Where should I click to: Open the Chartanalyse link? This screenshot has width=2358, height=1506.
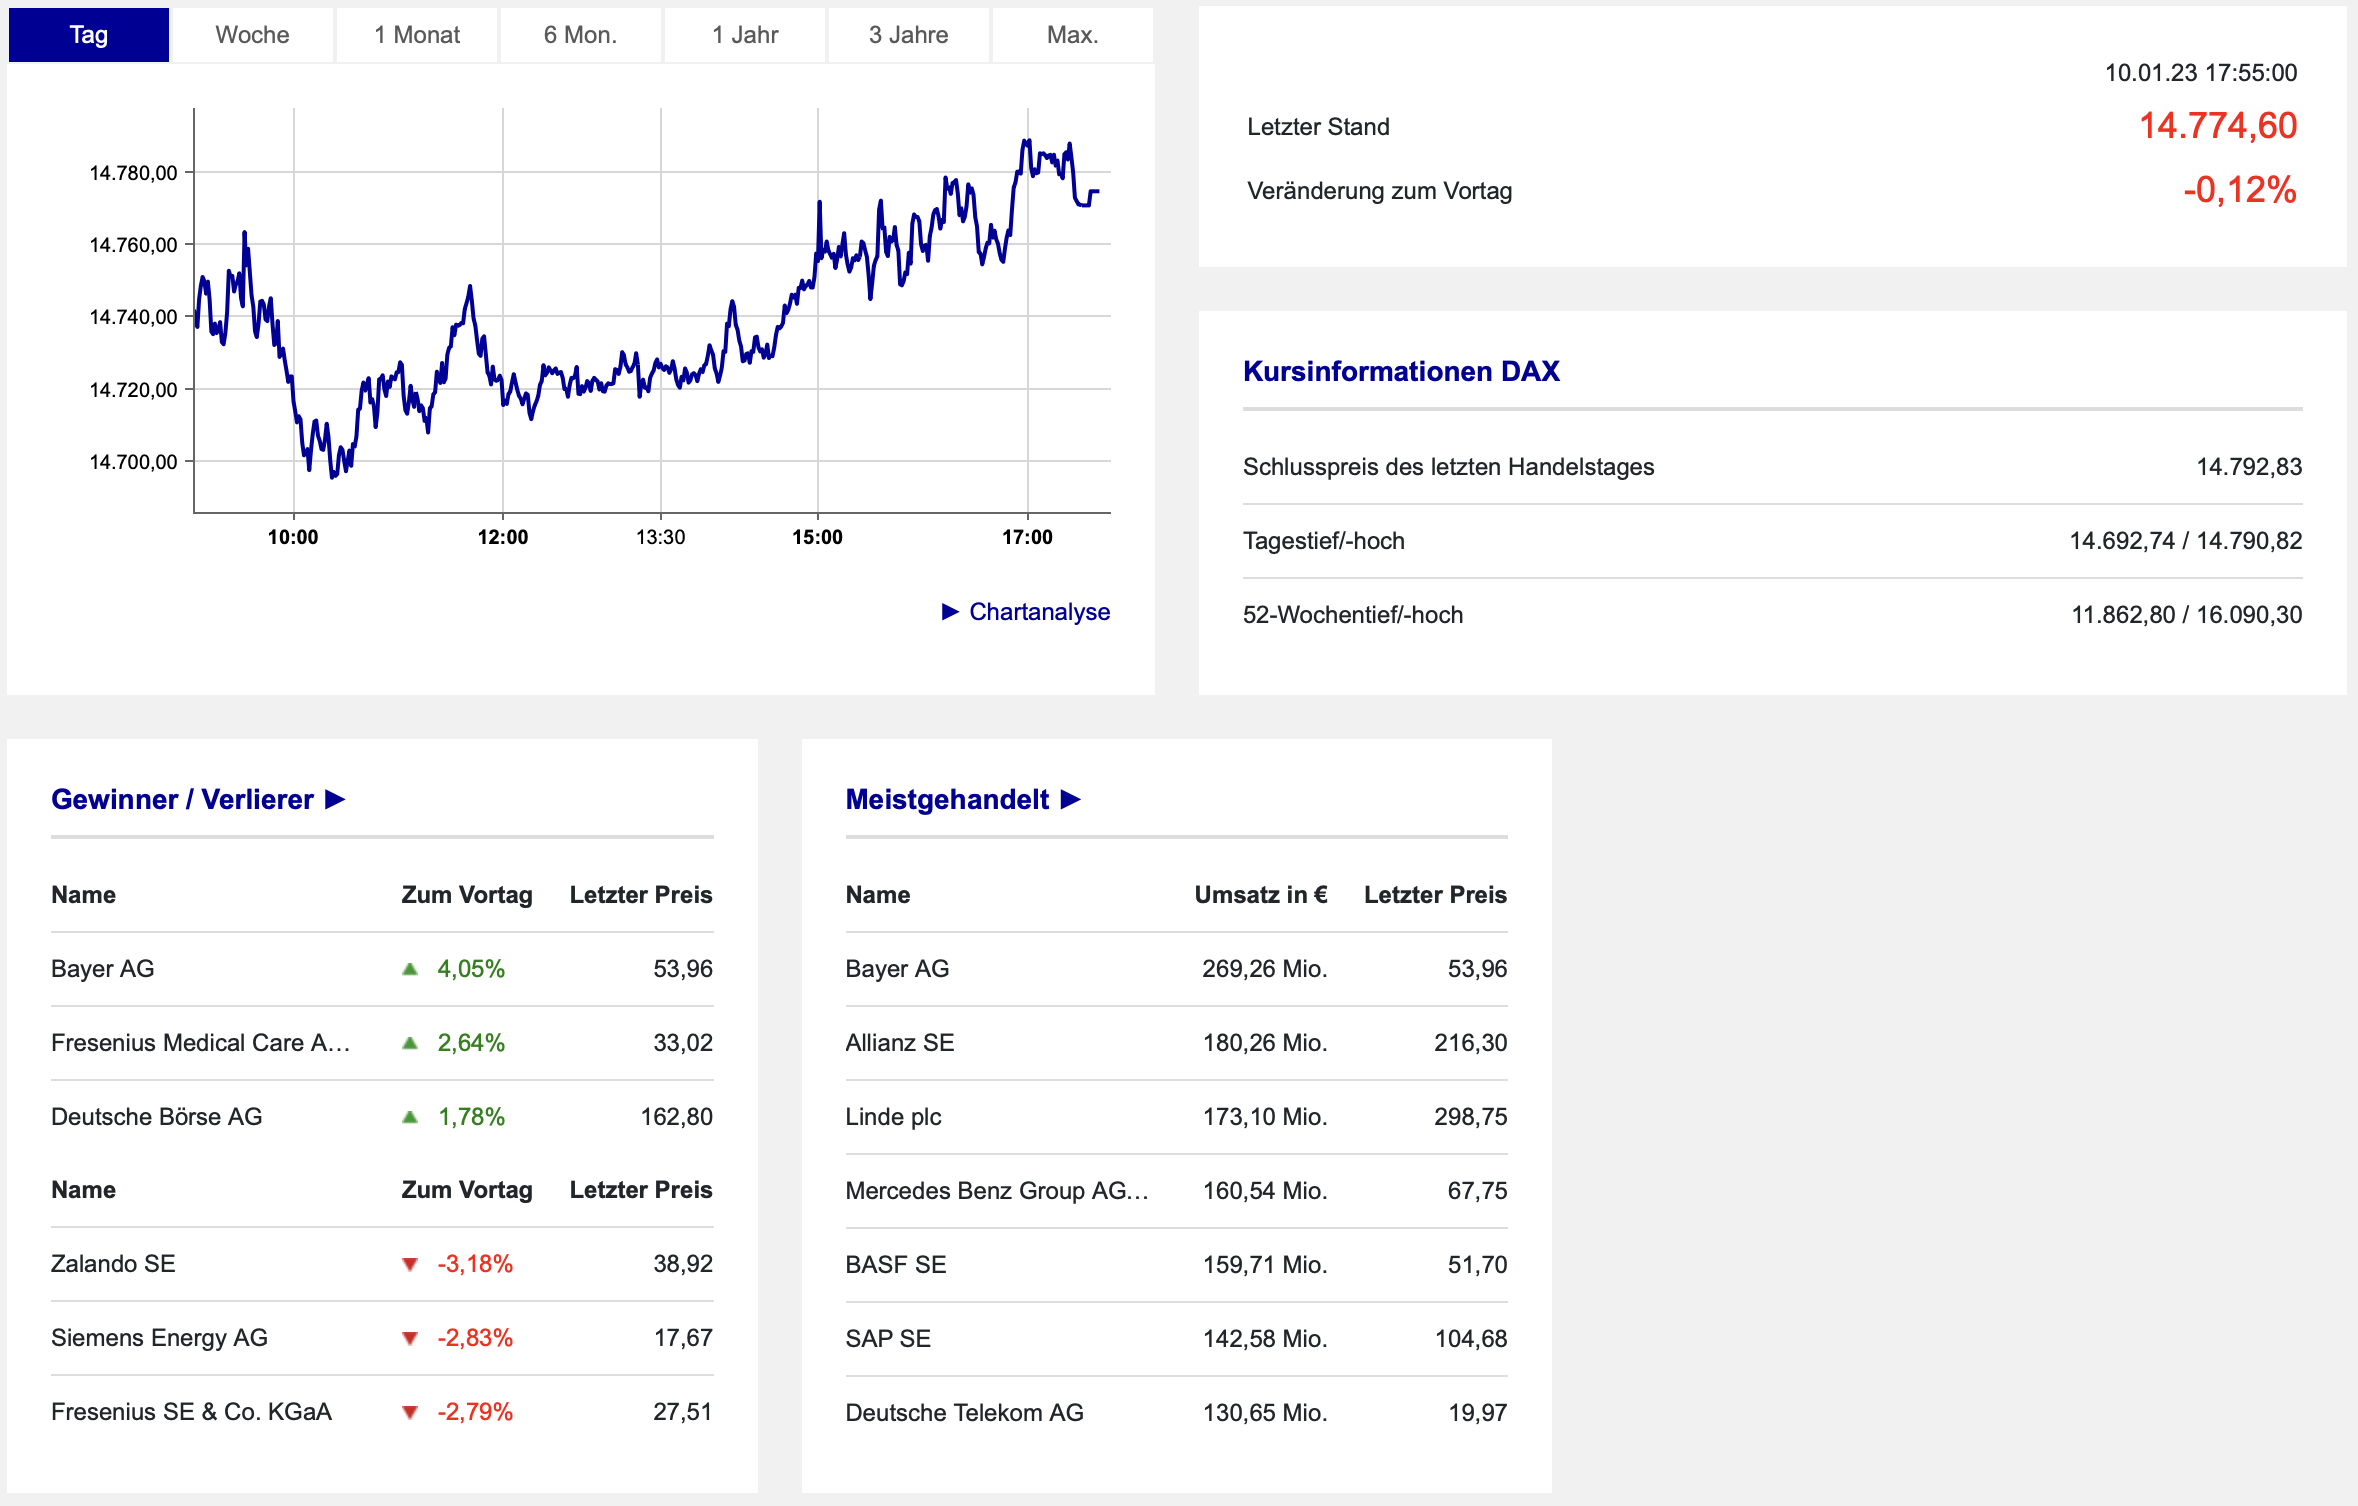(x=1039, y=612)
